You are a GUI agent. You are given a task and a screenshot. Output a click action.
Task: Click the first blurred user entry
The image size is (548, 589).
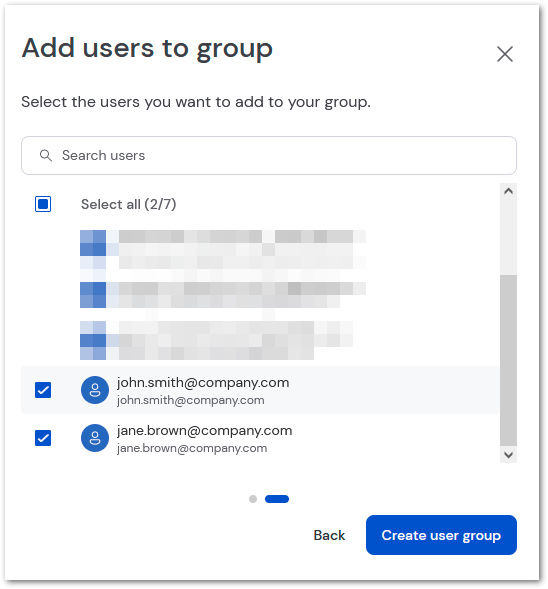click(223, 249)
